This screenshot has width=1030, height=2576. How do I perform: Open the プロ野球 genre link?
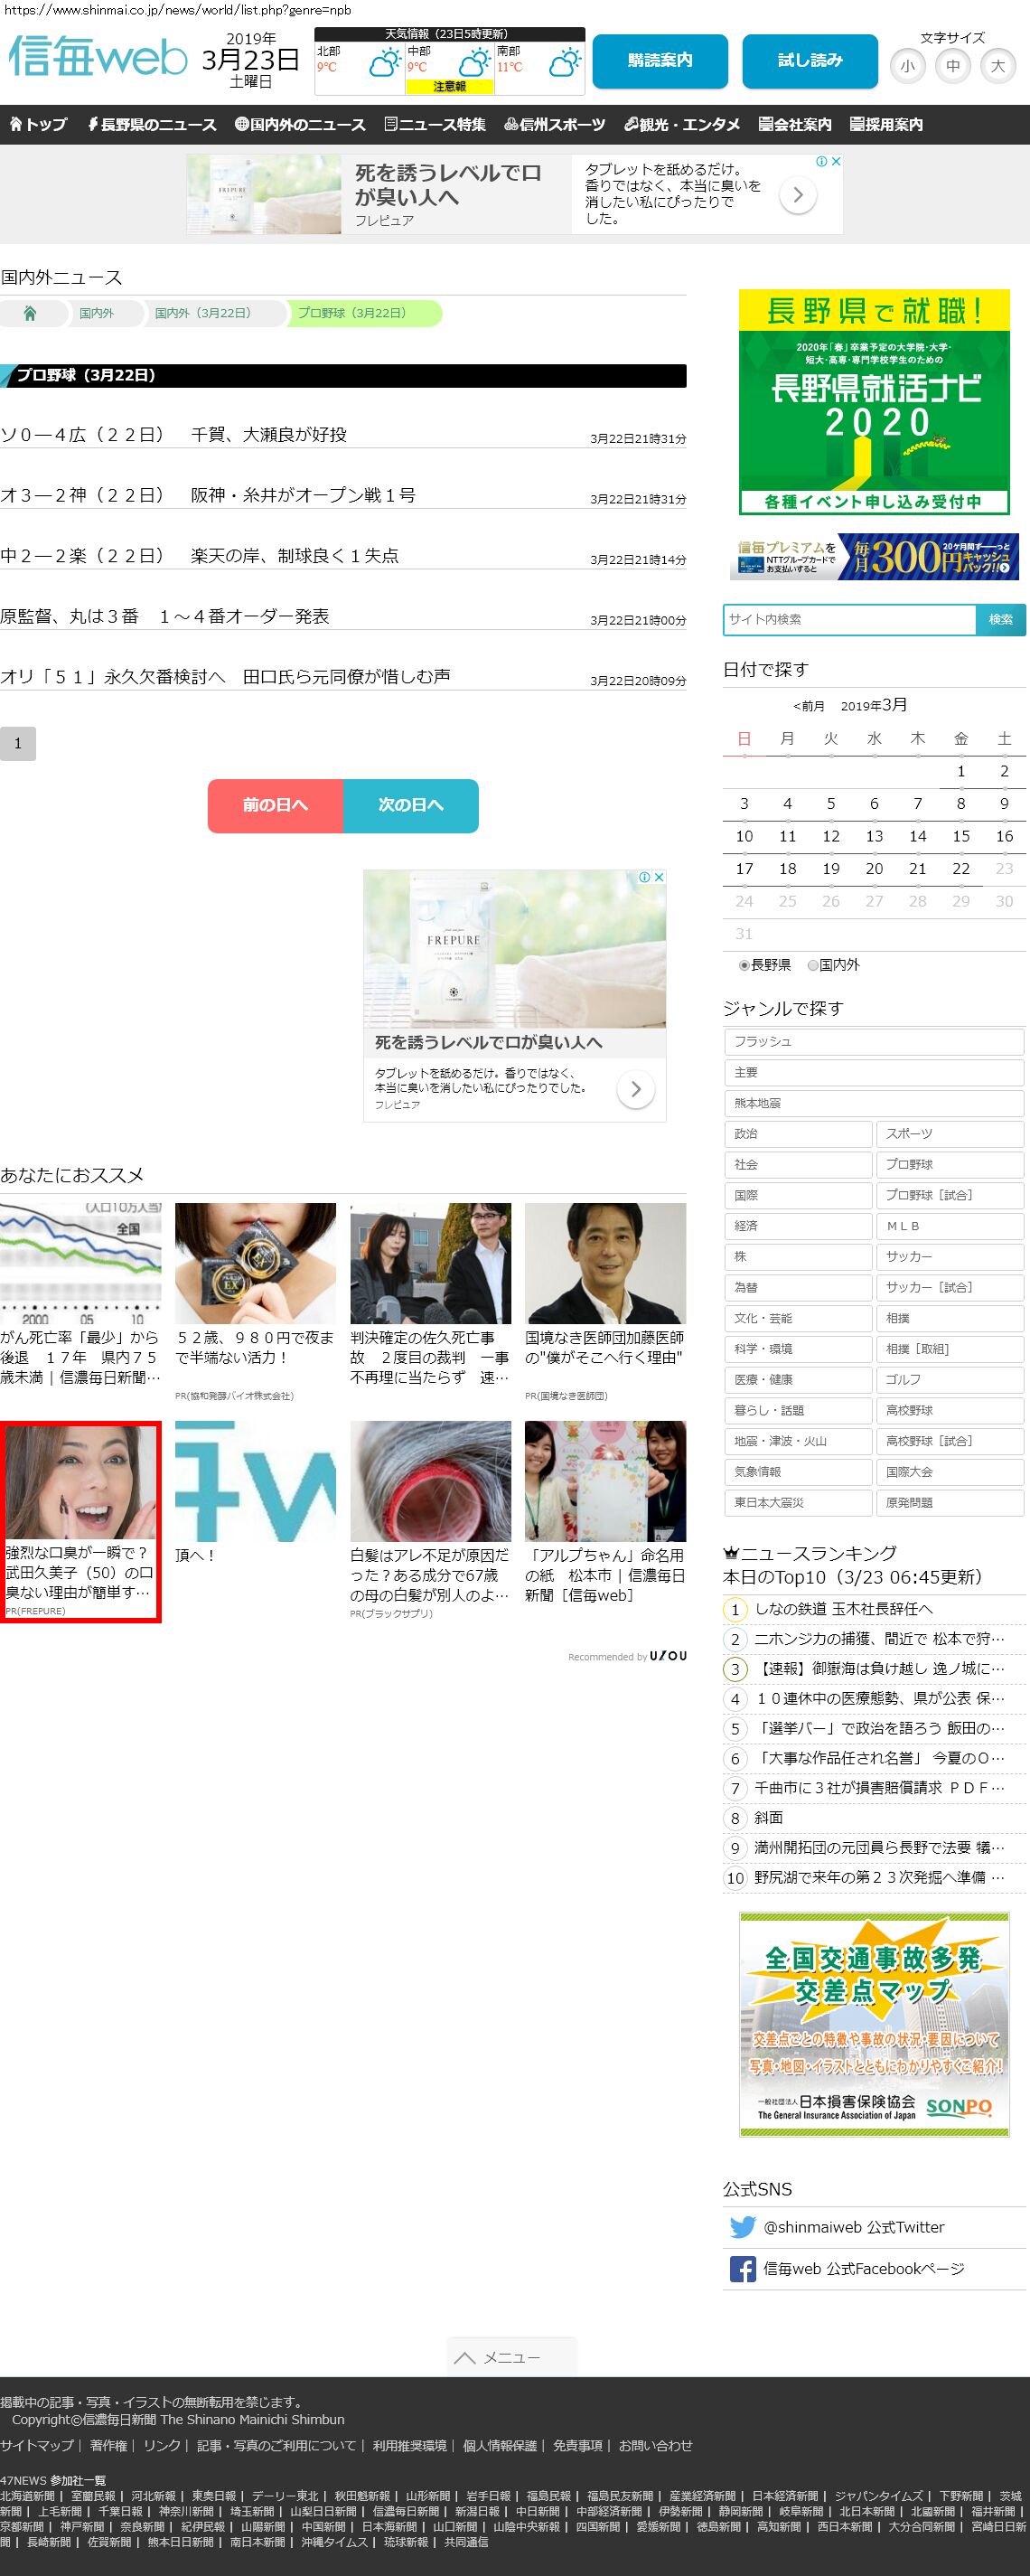tap(948, 1164)
